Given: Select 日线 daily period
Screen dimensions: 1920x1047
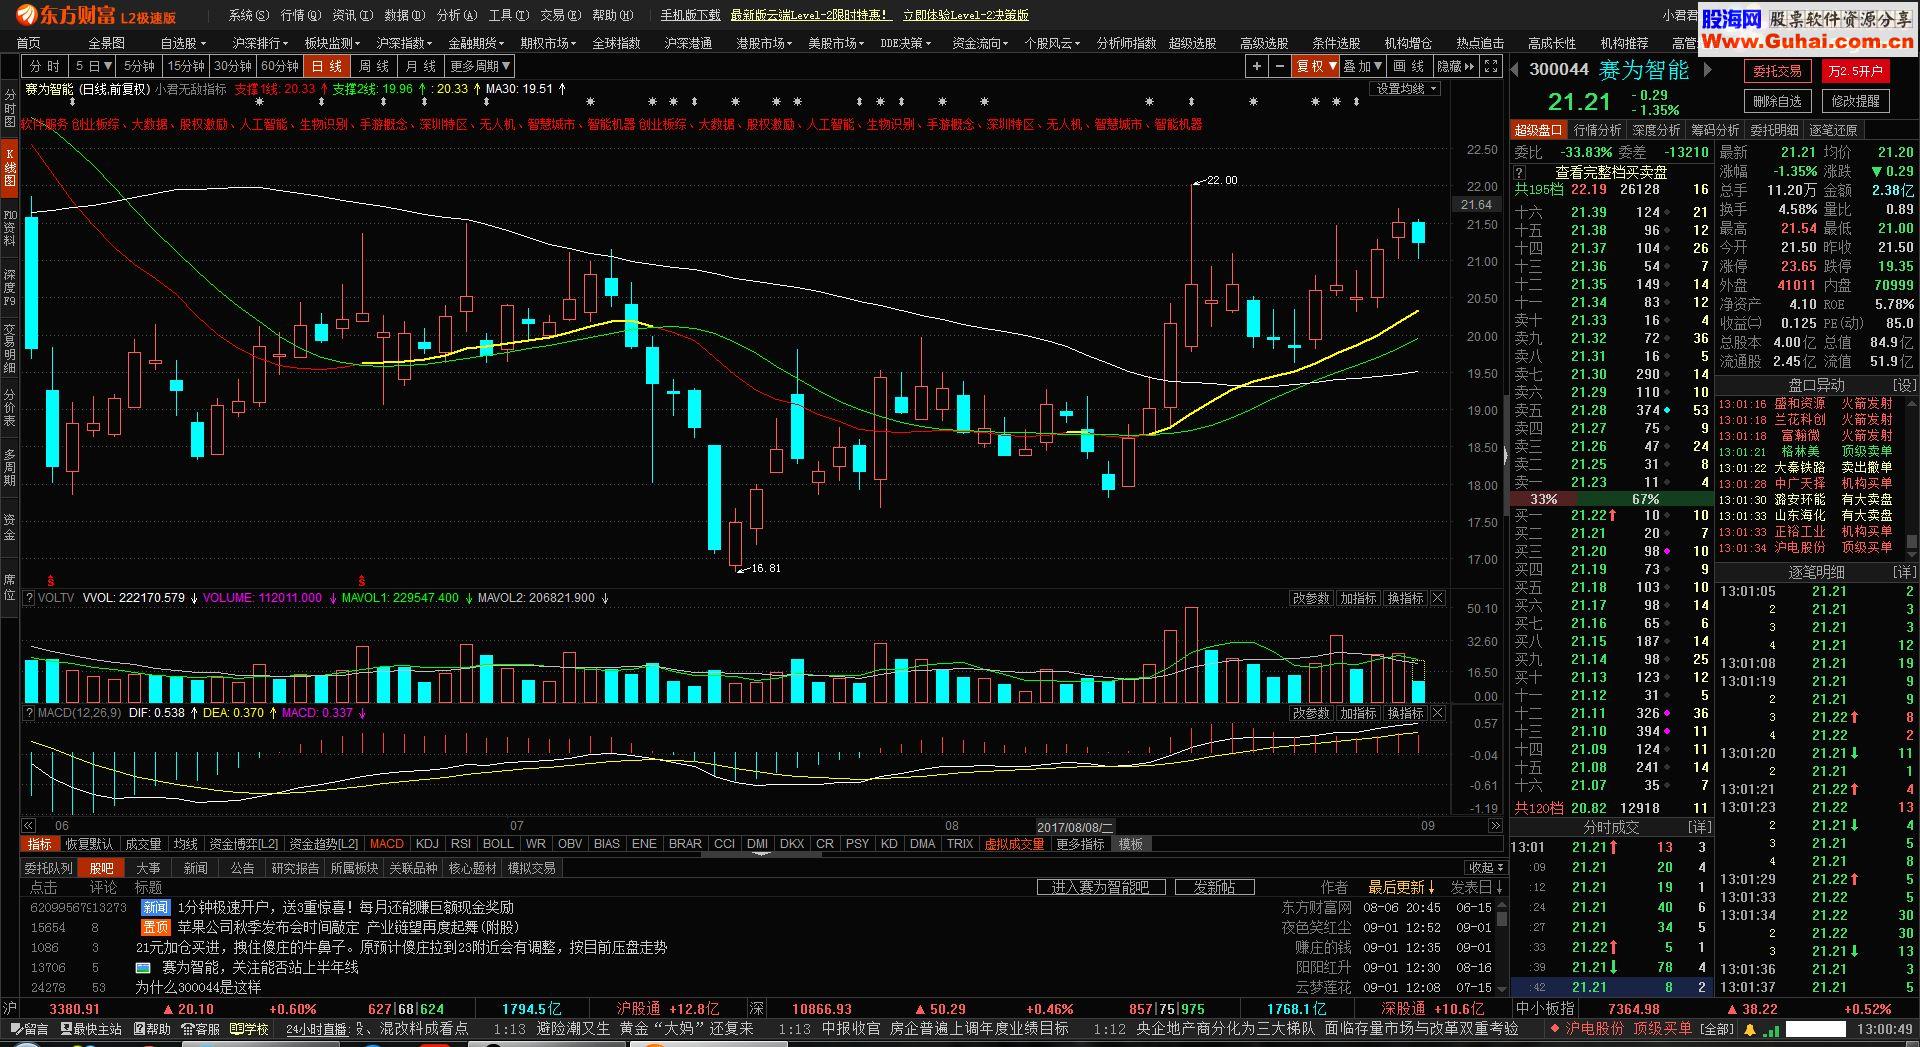Looking at the screenshot, I should click(x=327, y=66).
